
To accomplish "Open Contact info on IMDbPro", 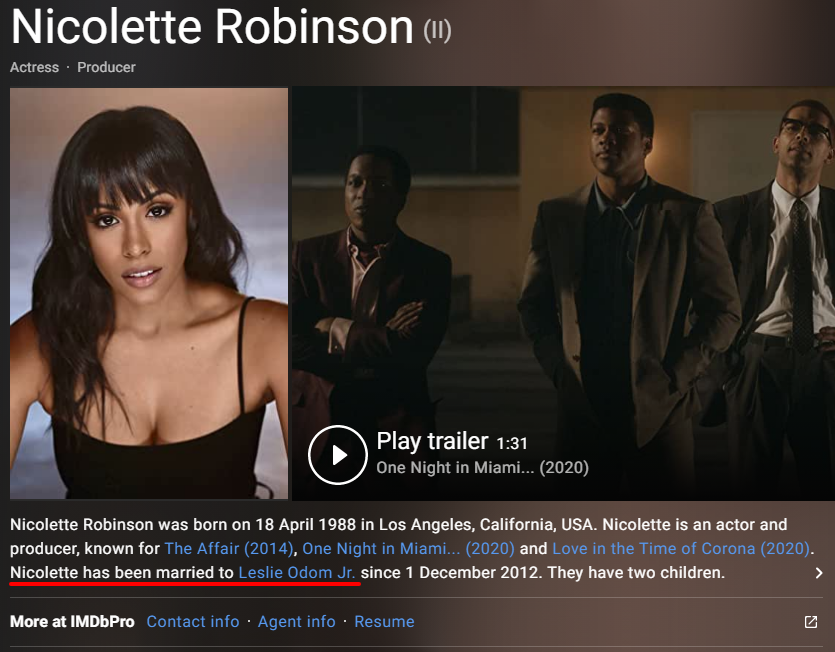I will (193, 622).
